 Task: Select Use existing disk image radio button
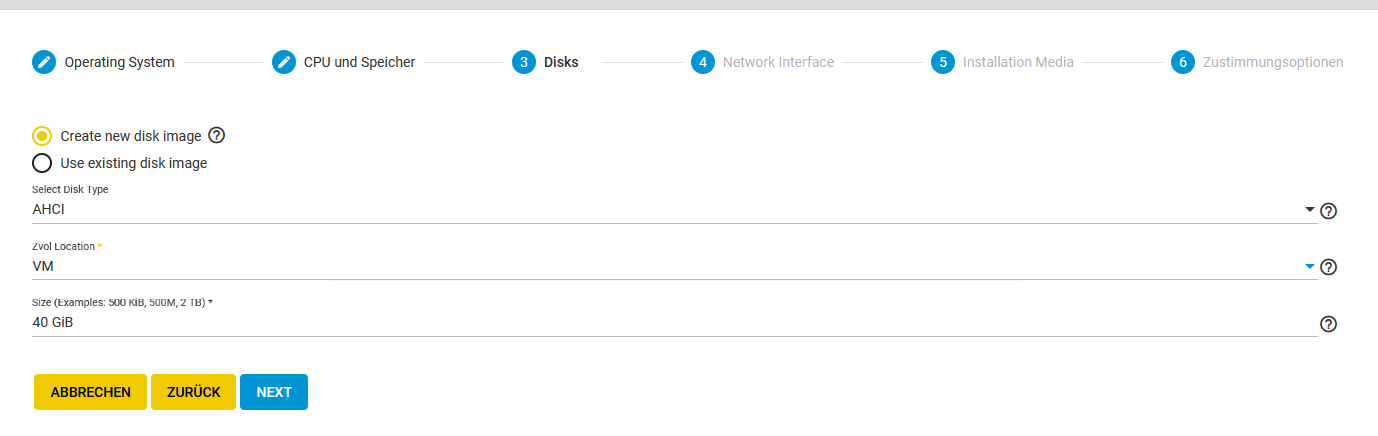click(x=42, y=163)
